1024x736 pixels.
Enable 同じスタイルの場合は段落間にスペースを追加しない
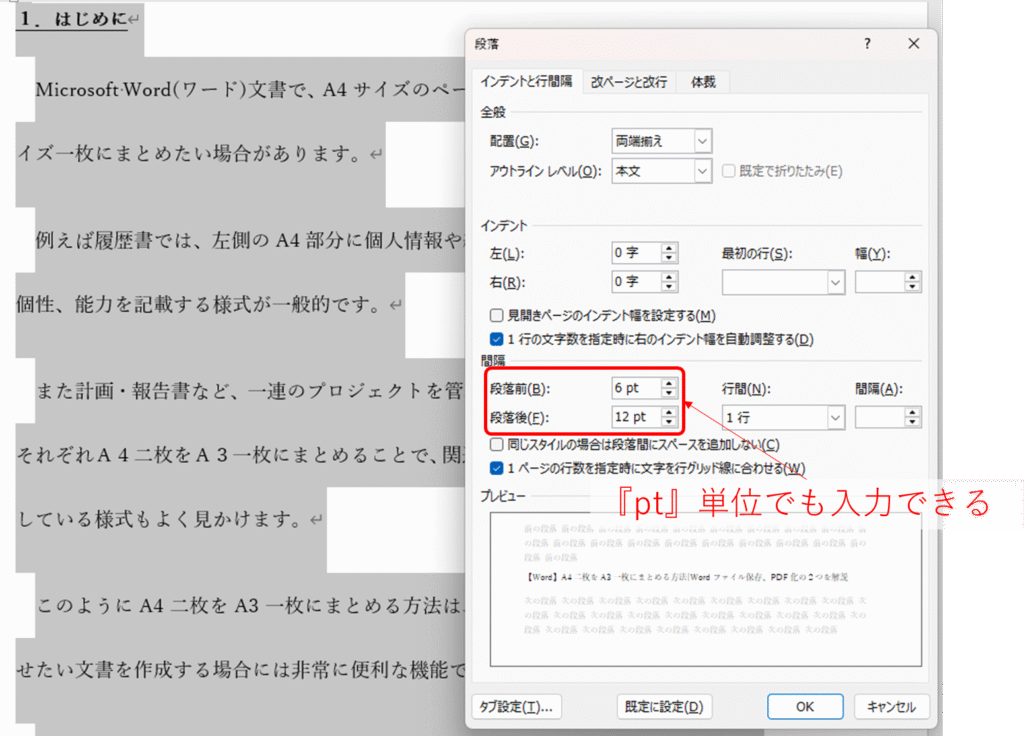(x=497, y=444)
